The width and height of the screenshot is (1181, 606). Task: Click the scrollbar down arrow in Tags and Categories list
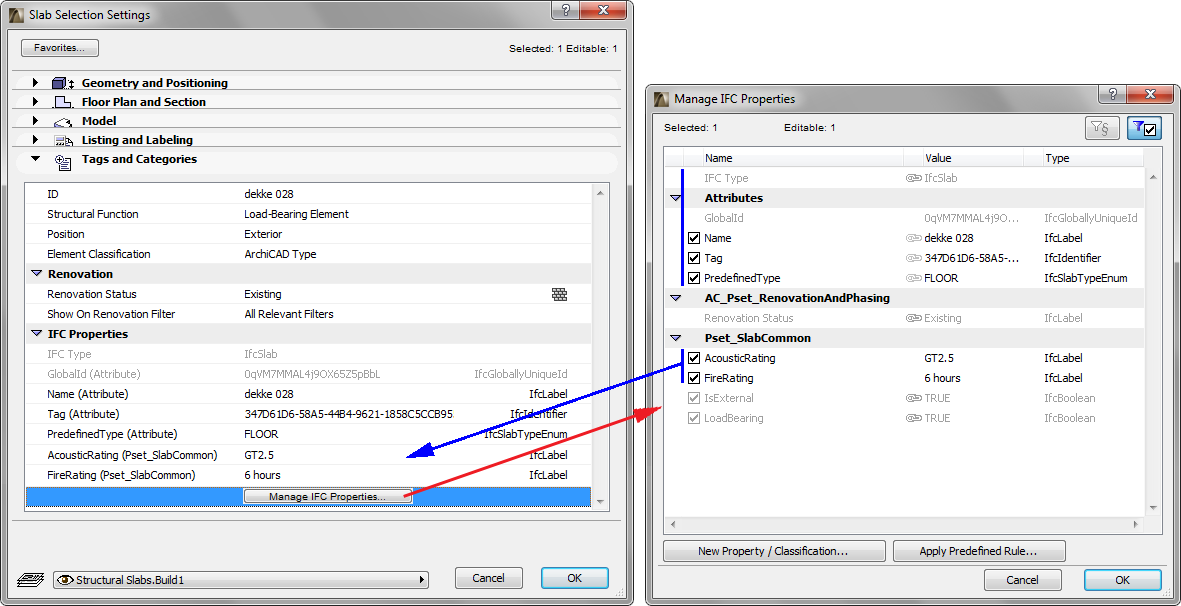[x=600, y=501]
